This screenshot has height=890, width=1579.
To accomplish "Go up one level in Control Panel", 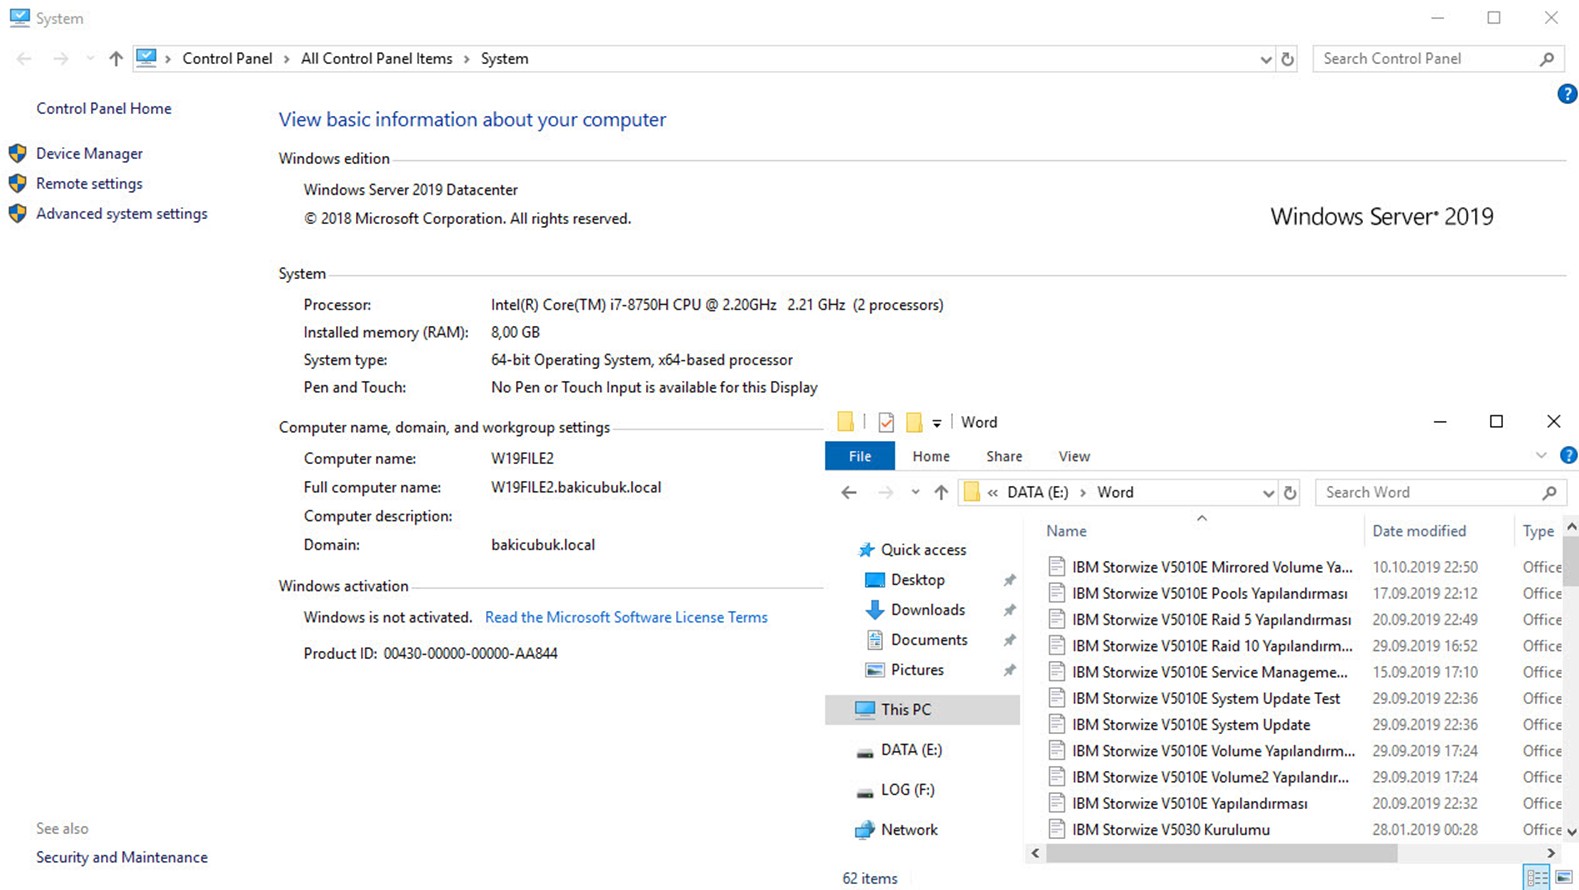I will coord(116,59).
